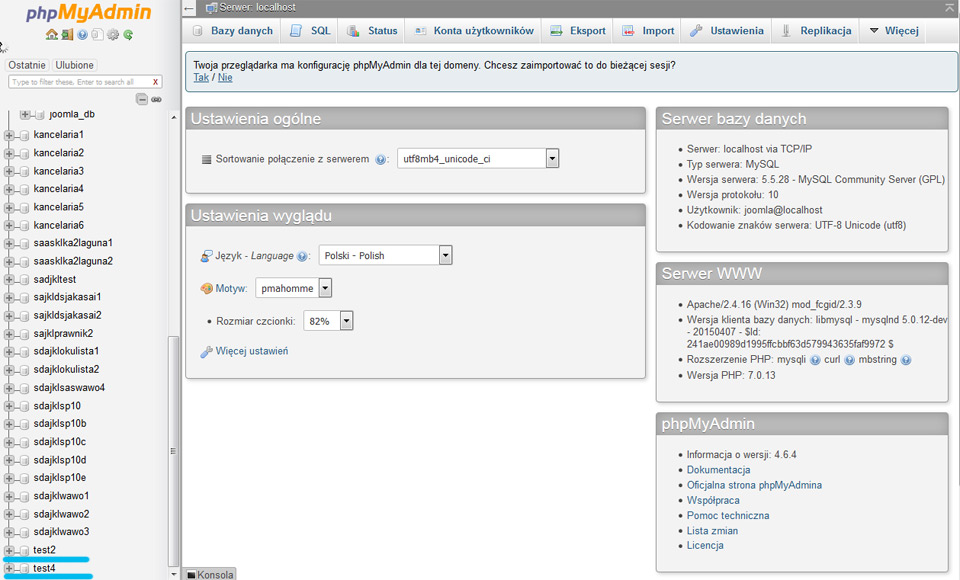Screen dimensions: 960x580
Task: Open the Więcej ustawień link
Action: [x=252, y=351]
